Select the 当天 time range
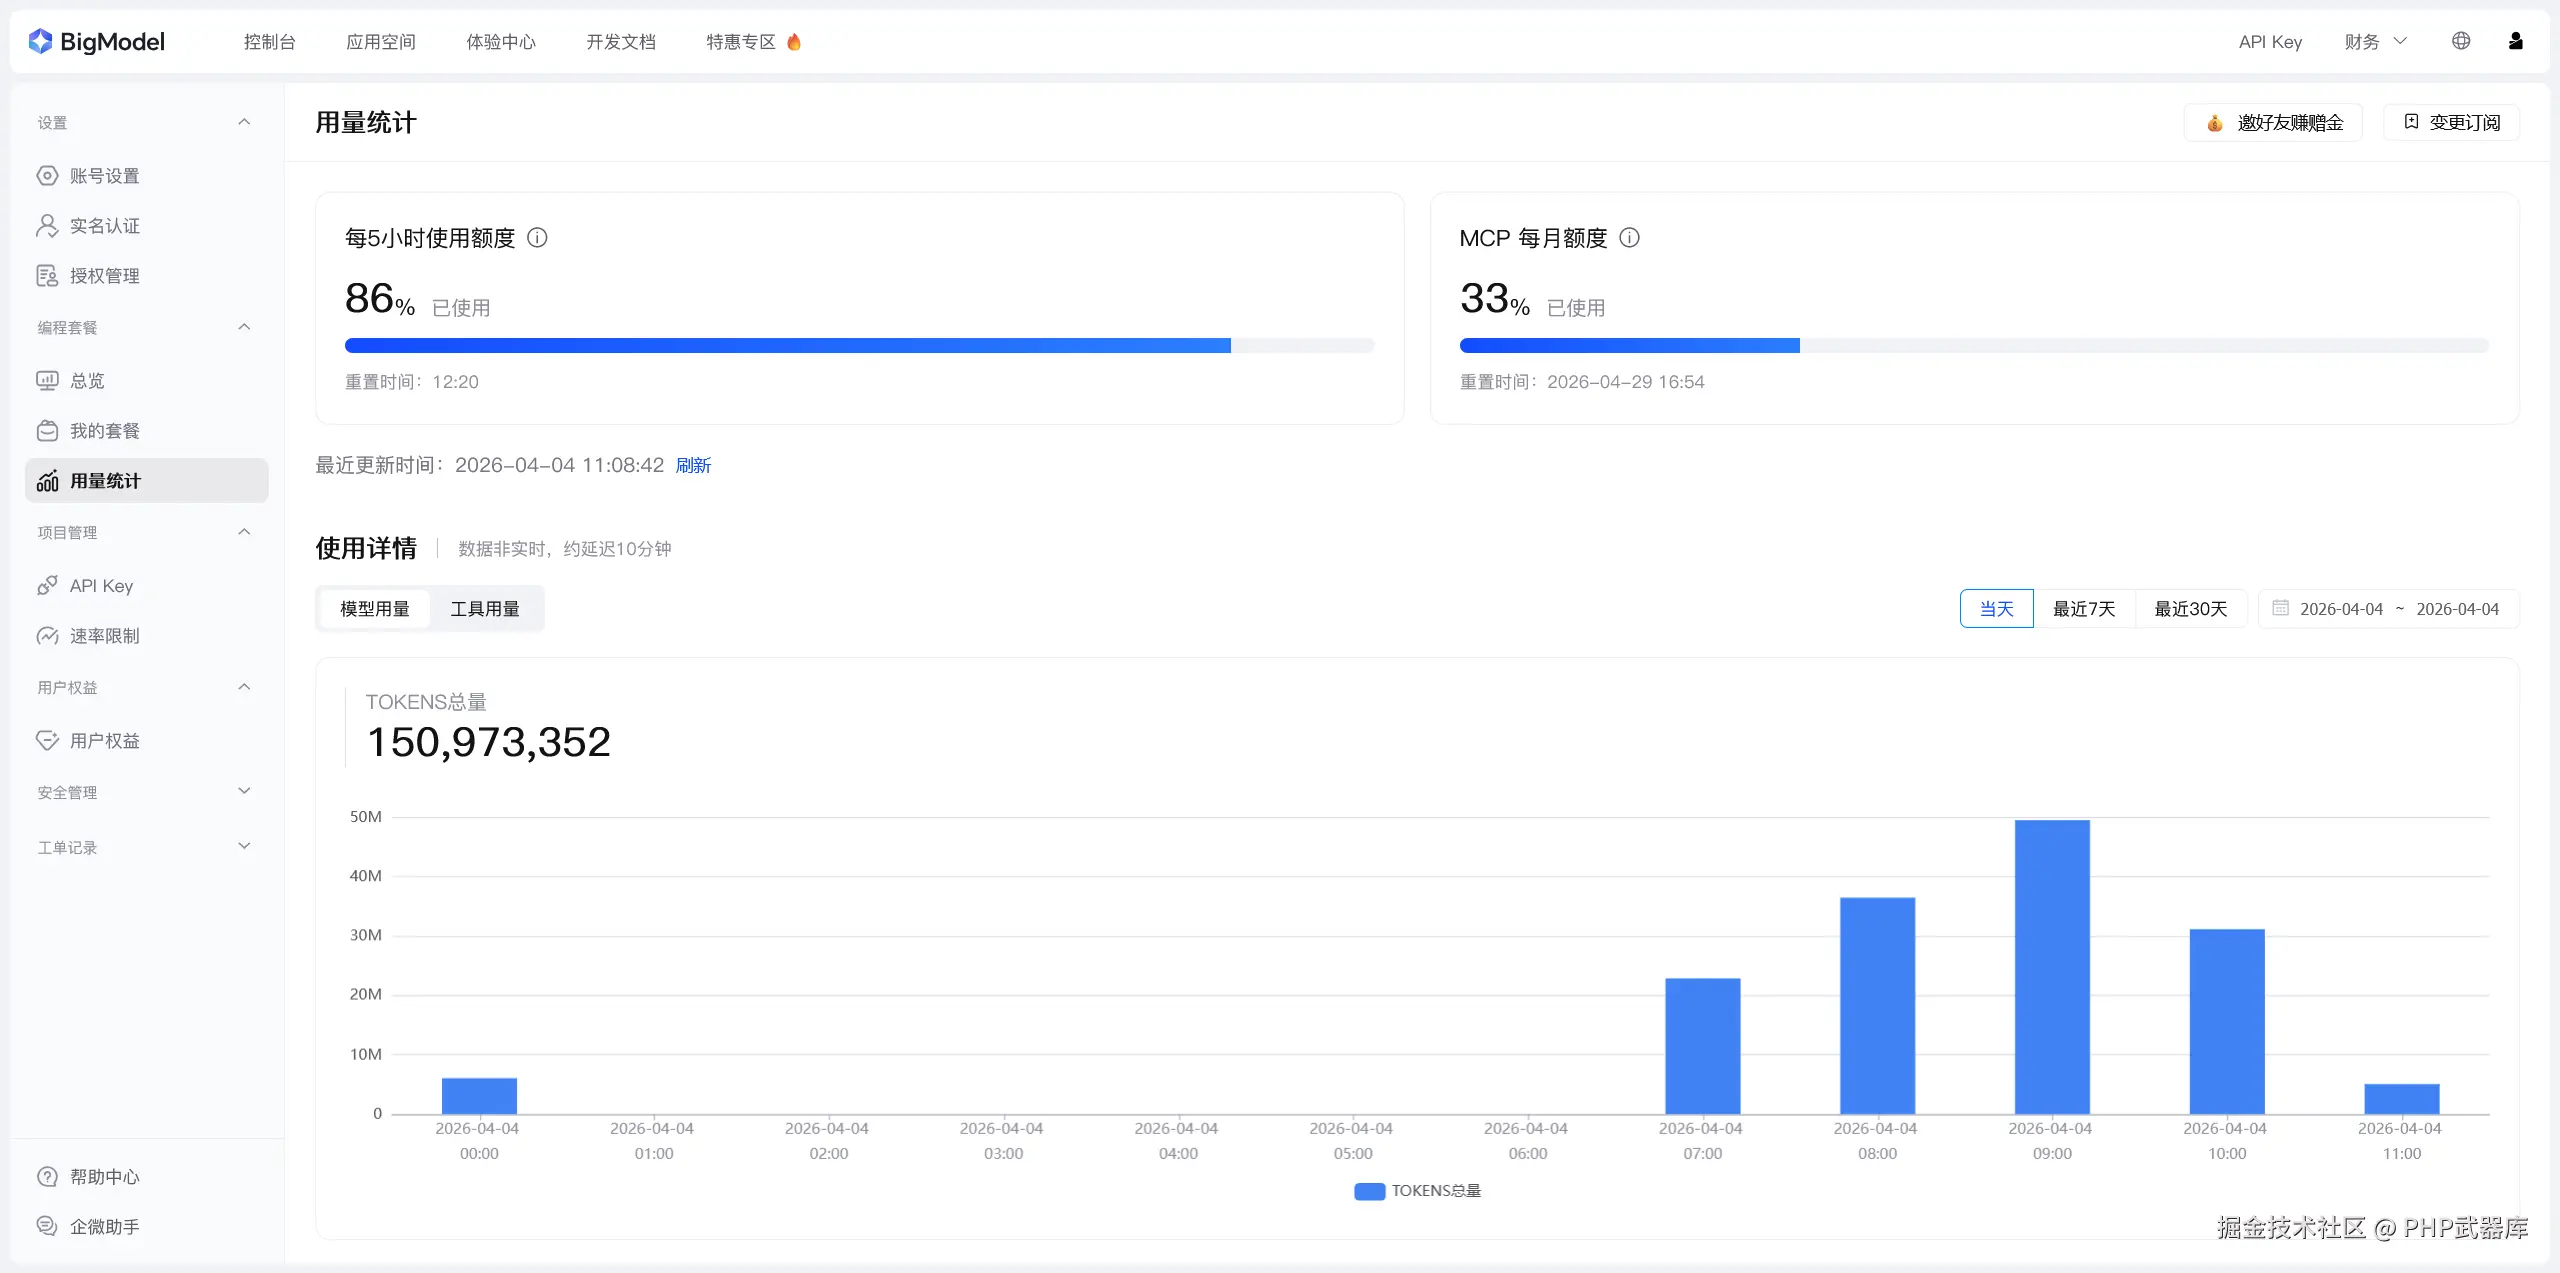Viewport: 2560px width, 1273px height. point(1996,609)
